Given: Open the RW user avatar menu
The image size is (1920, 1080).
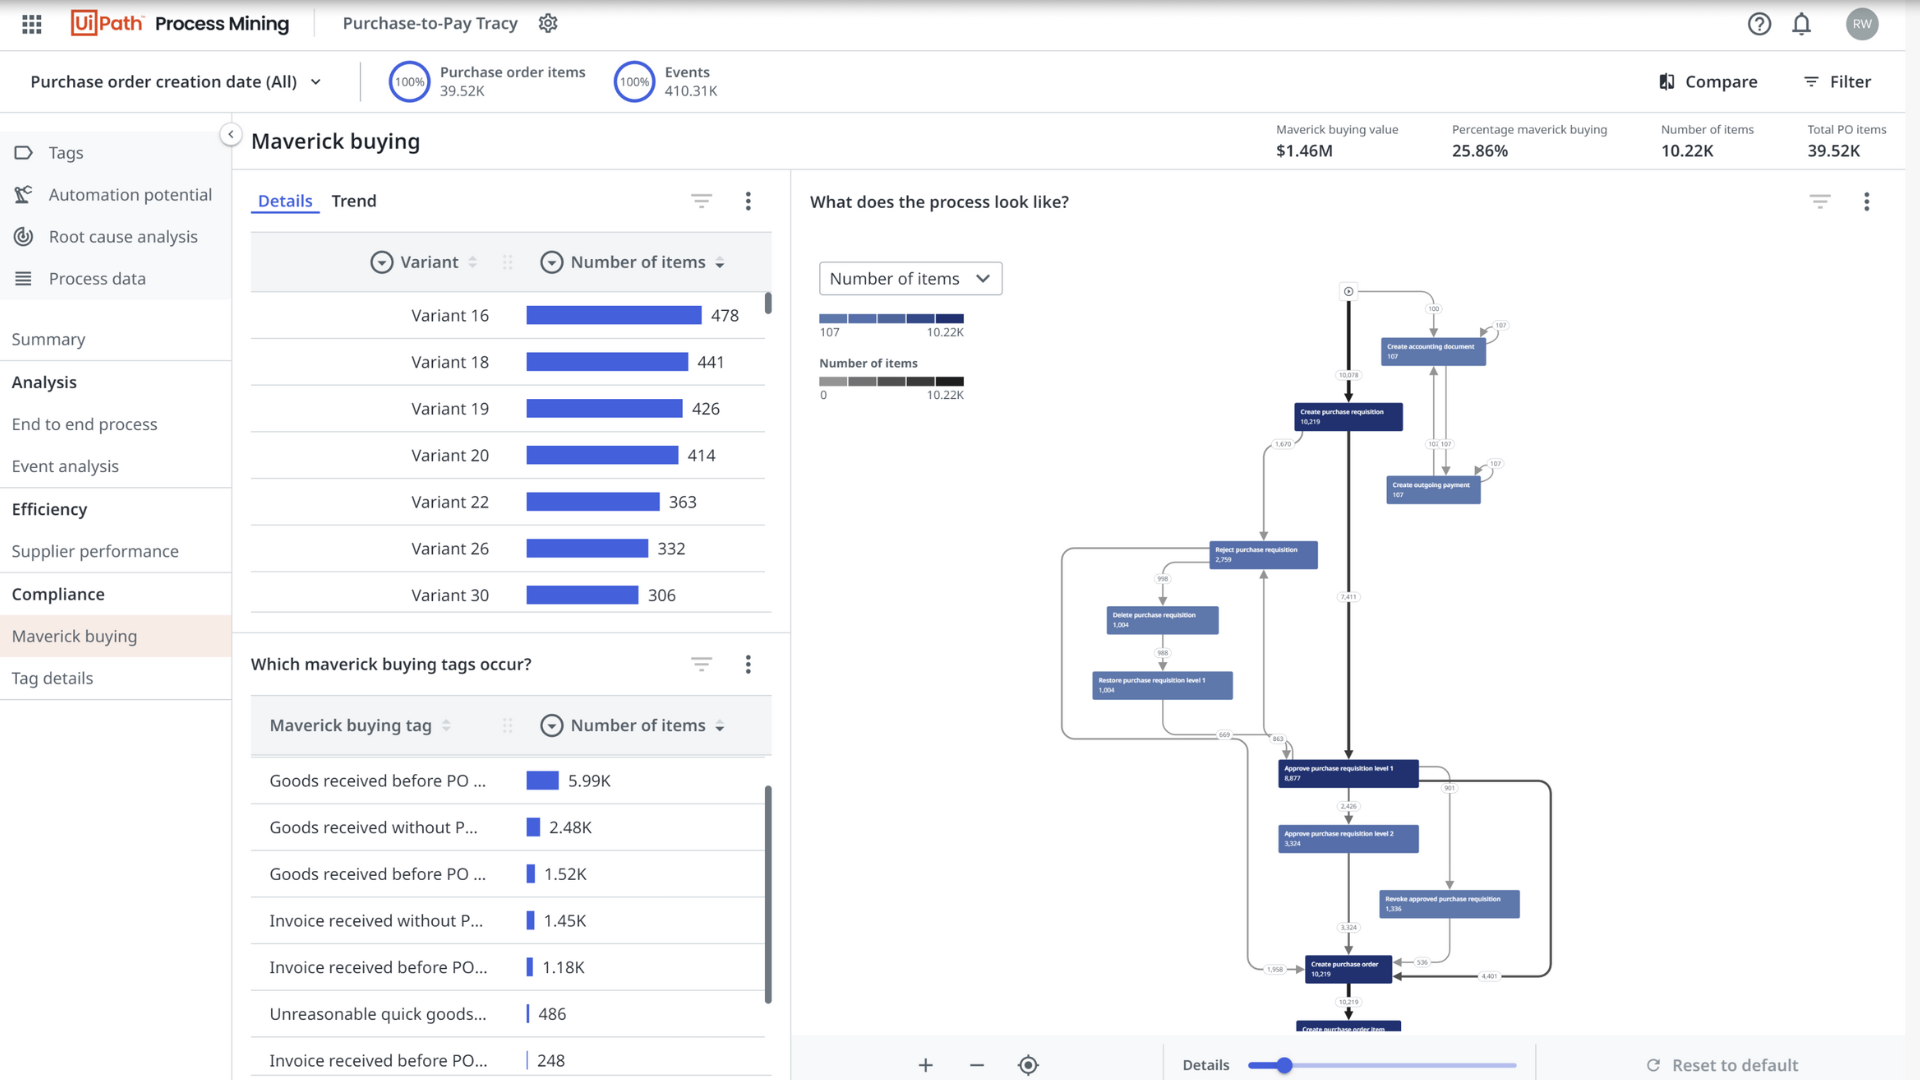Looking at the screenshot, I should point(1861,24).
